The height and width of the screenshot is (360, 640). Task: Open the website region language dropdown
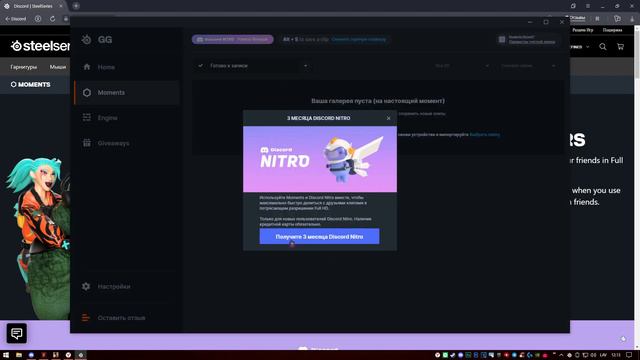click(580, 47)
